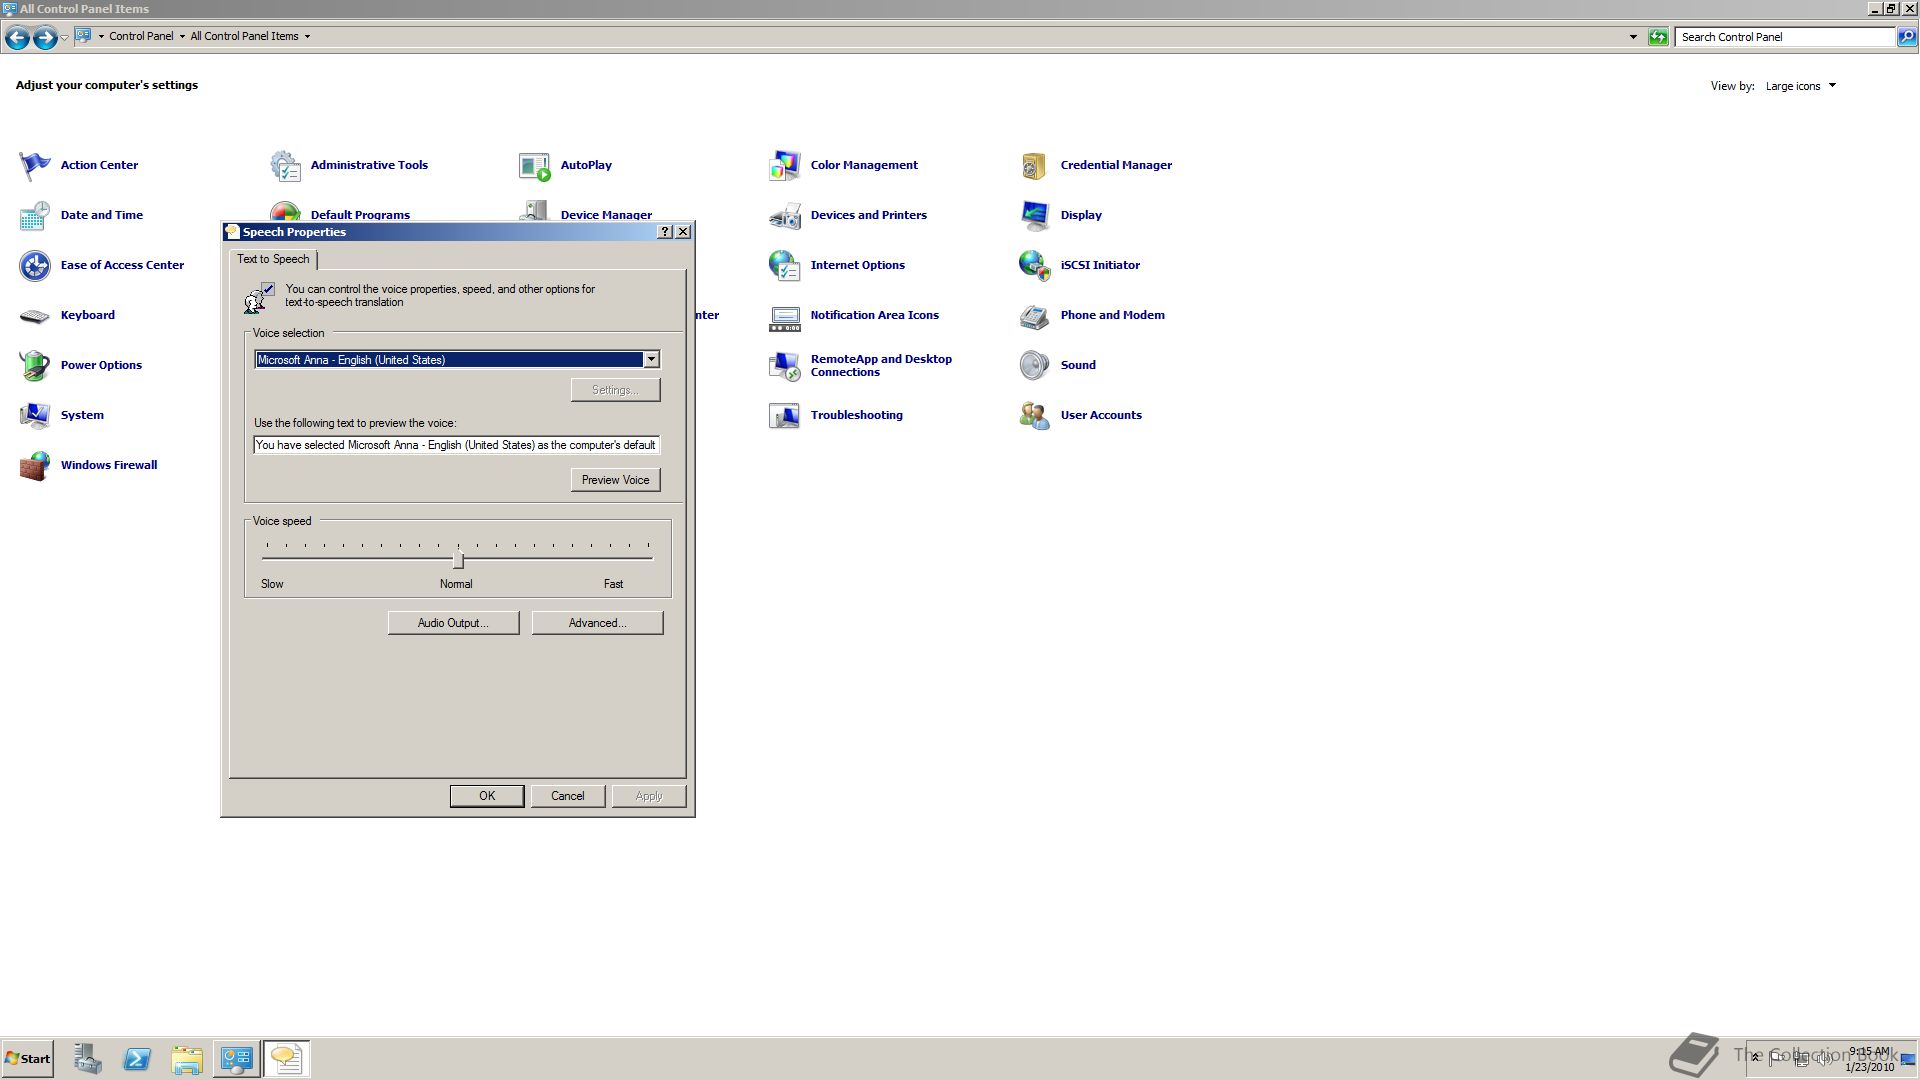The image size is (1920, 1080).
Task: Click the Back navigation arrow
Action: point(17,38)
